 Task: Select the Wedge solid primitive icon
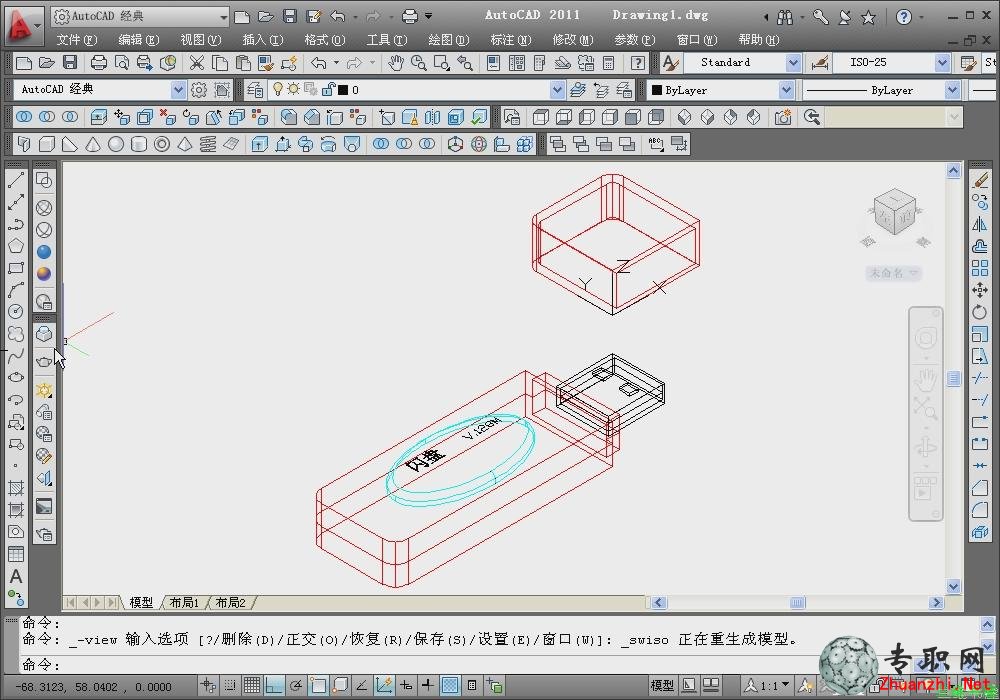click(x=70, y=145)
